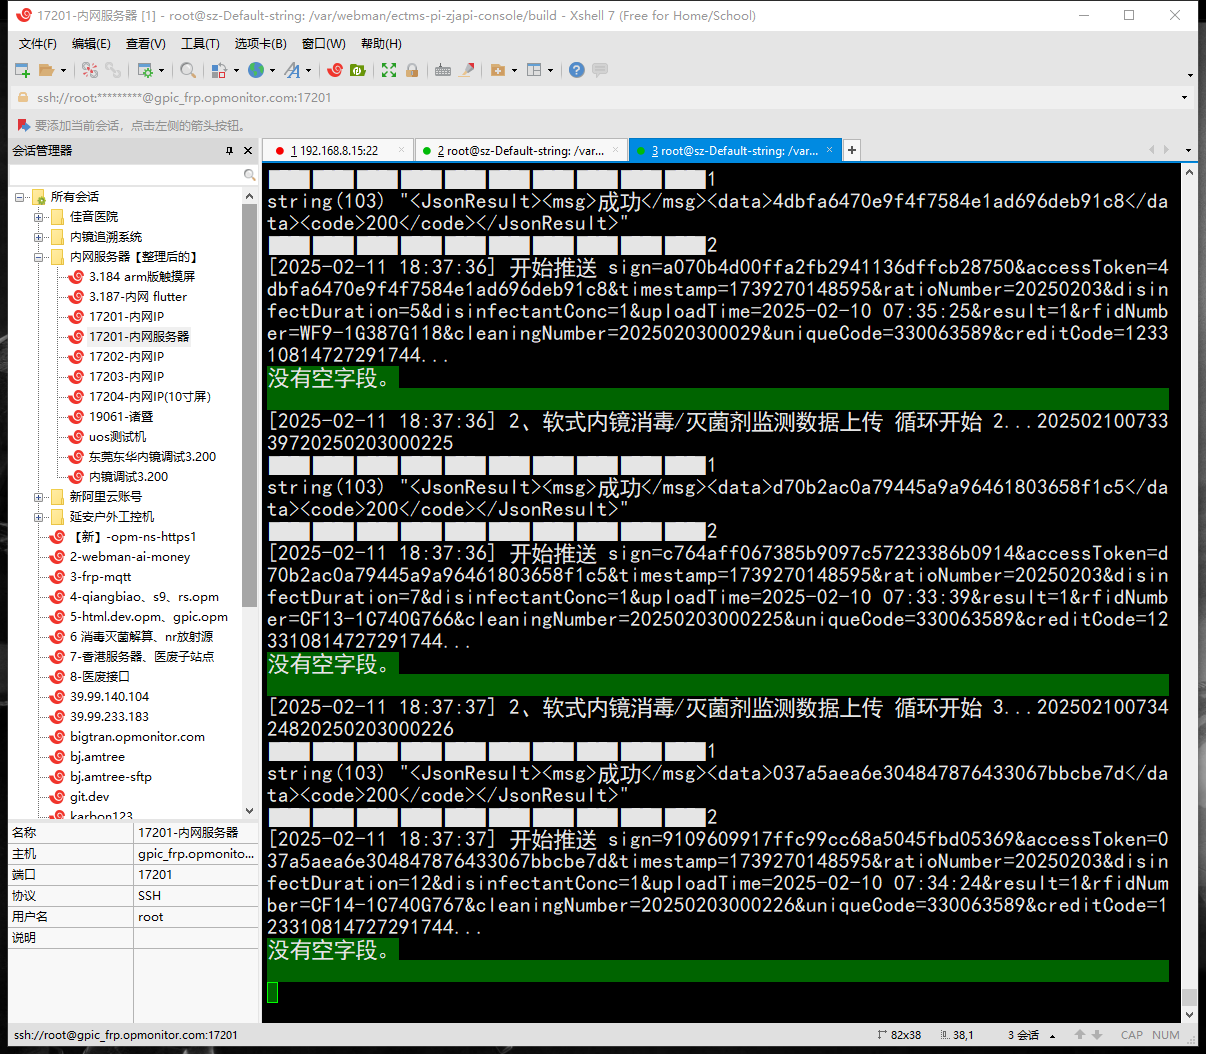Screen dimensions: 1206x1054
Task: Click the virtual keyboard icon
Action: coord(443,70)
